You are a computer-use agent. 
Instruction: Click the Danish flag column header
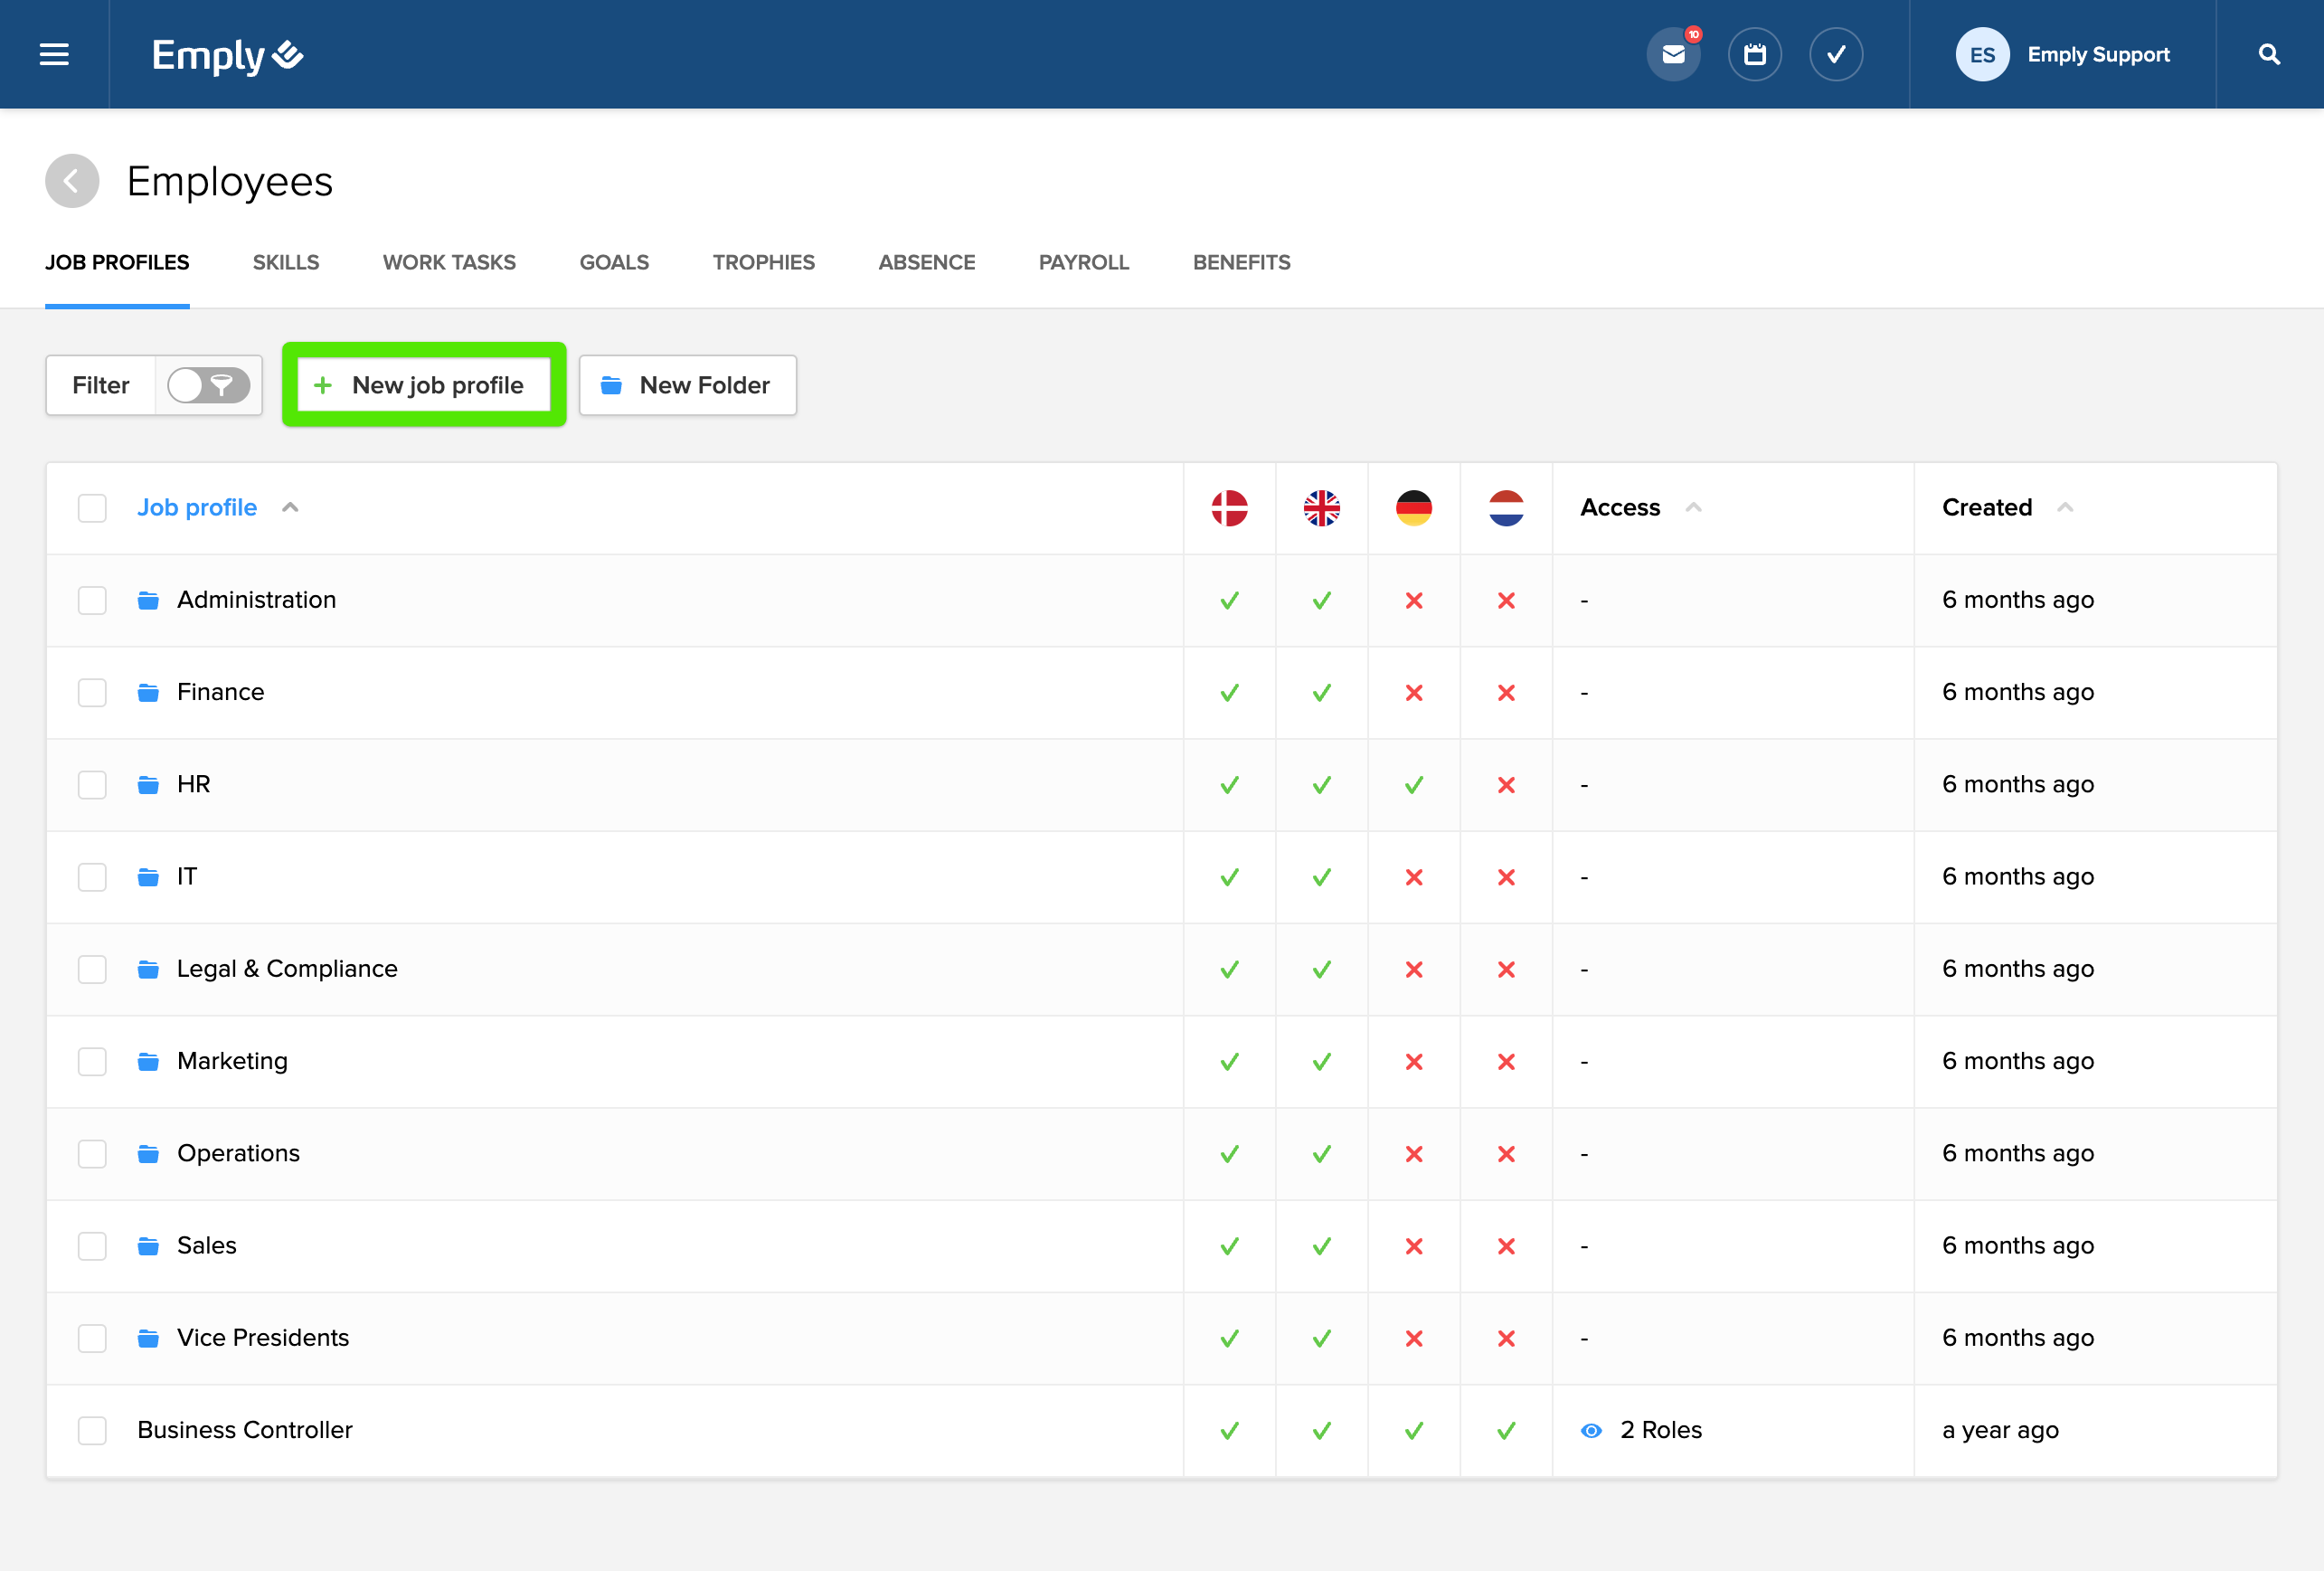pos(1229,508)
